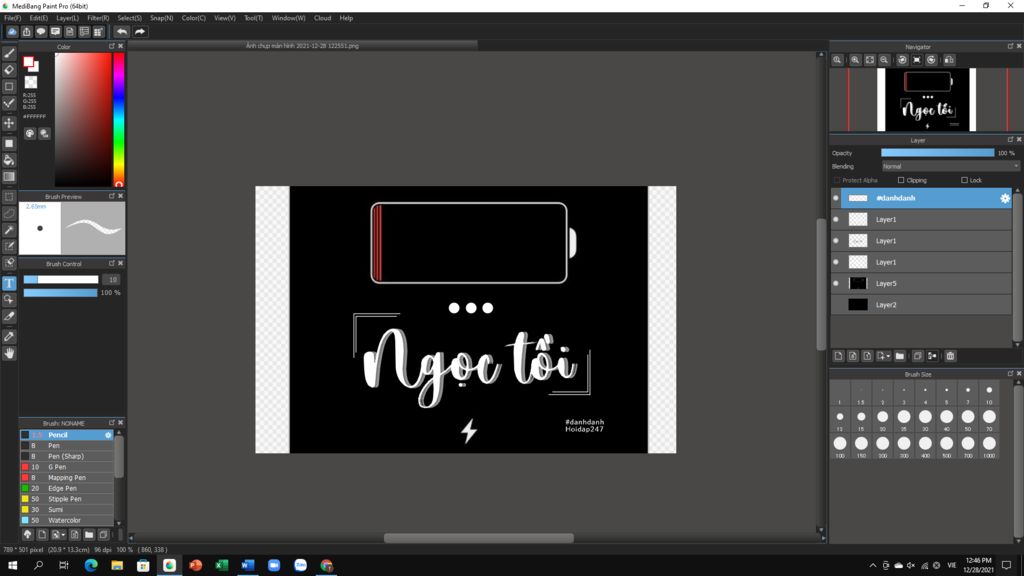The width and height of the screenshot is (1024, 576).
Task: Create a layer folder
Action: [x=900, y=356]
